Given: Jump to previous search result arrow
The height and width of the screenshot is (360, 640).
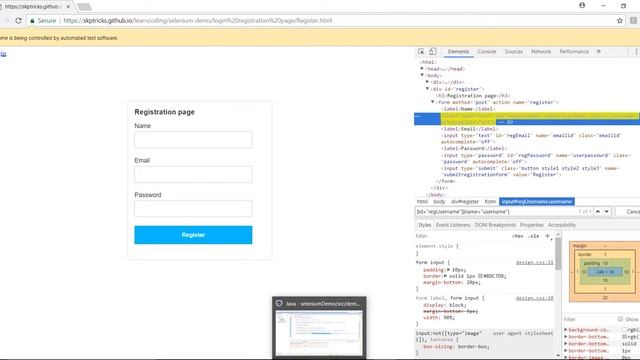Looking at the screenshot, I should (x=598, y=211).
